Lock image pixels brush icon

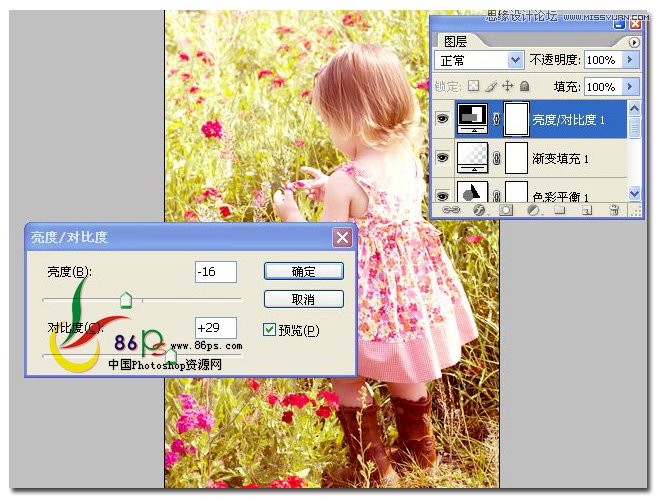[x=491, y=86]
